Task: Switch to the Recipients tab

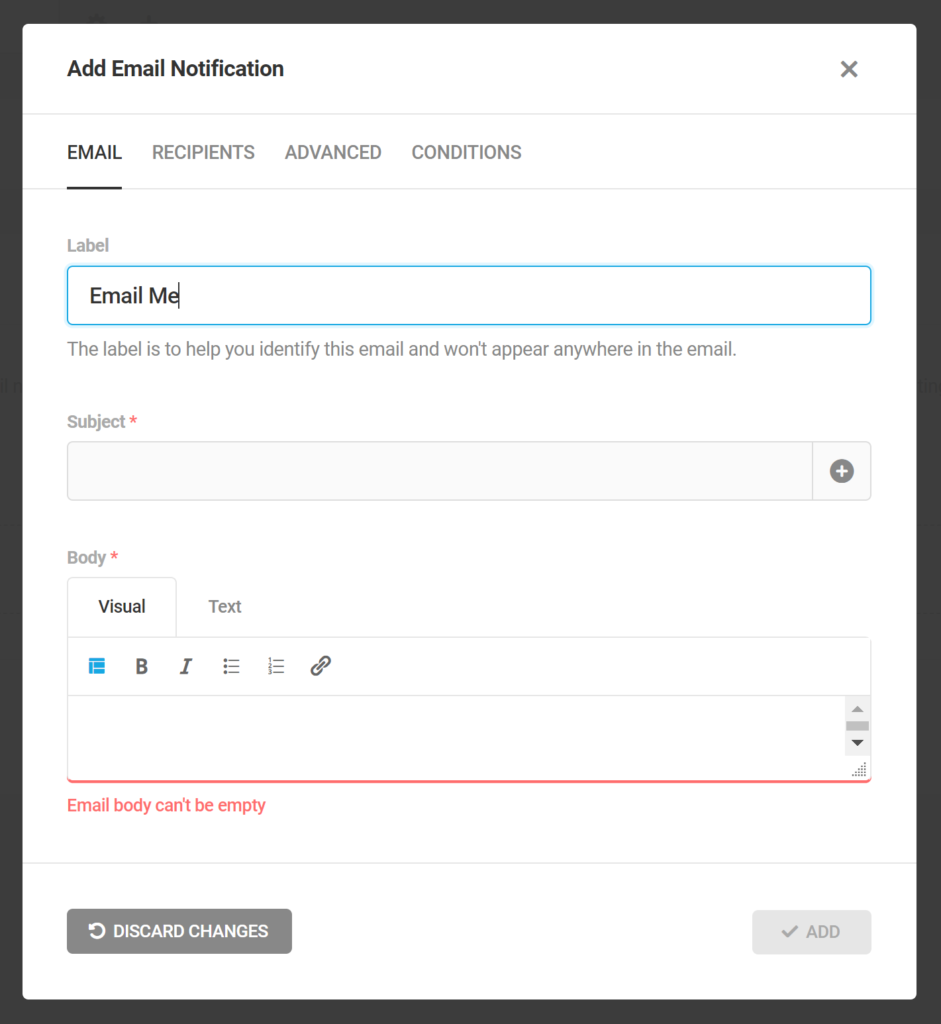Action: tap(203, 152)
